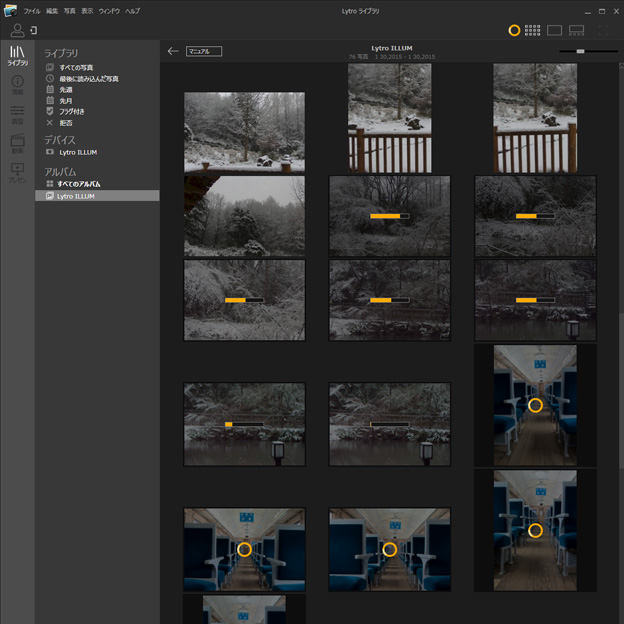
Task: Select Lytro ILLUM under デバイス
Action: coord(77,152)
